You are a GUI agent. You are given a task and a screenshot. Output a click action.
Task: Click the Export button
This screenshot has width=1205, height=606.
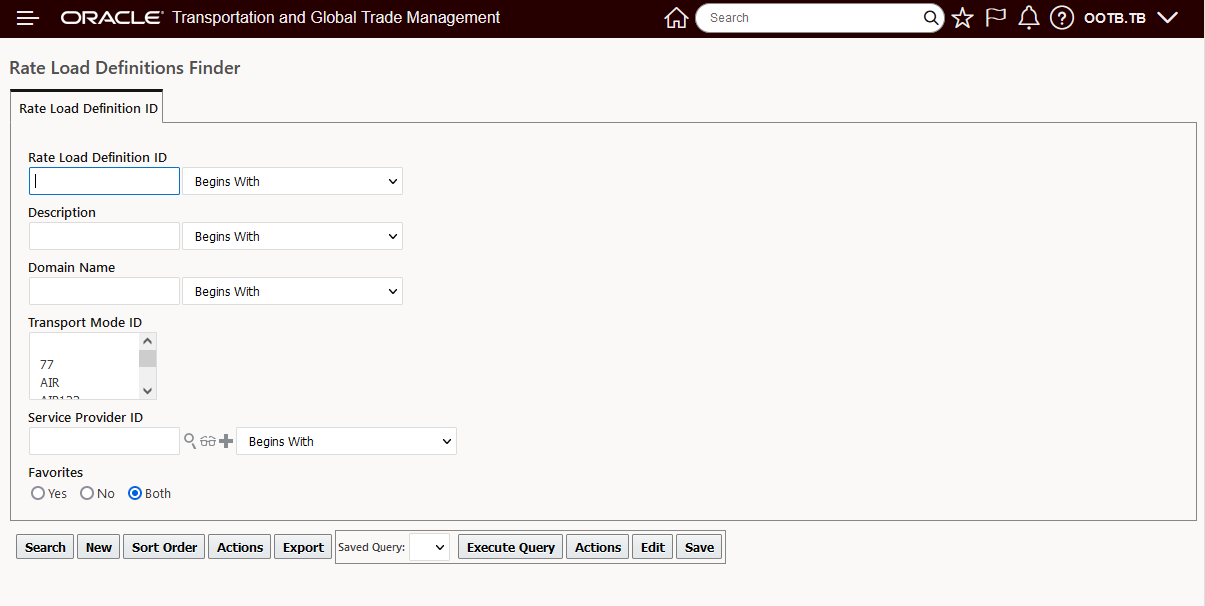[303, 547]
